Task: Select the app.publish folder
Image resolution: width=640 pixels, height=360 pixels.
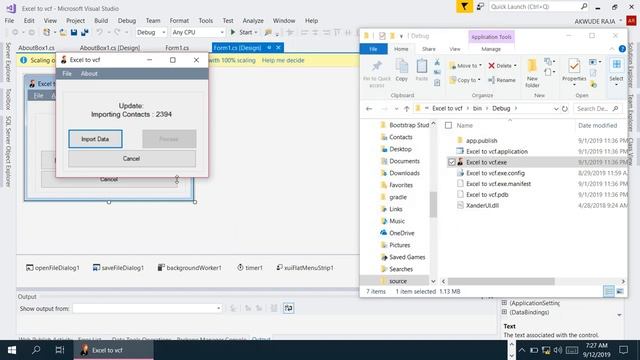Action: pyautogui.click(x=481, y=140)
